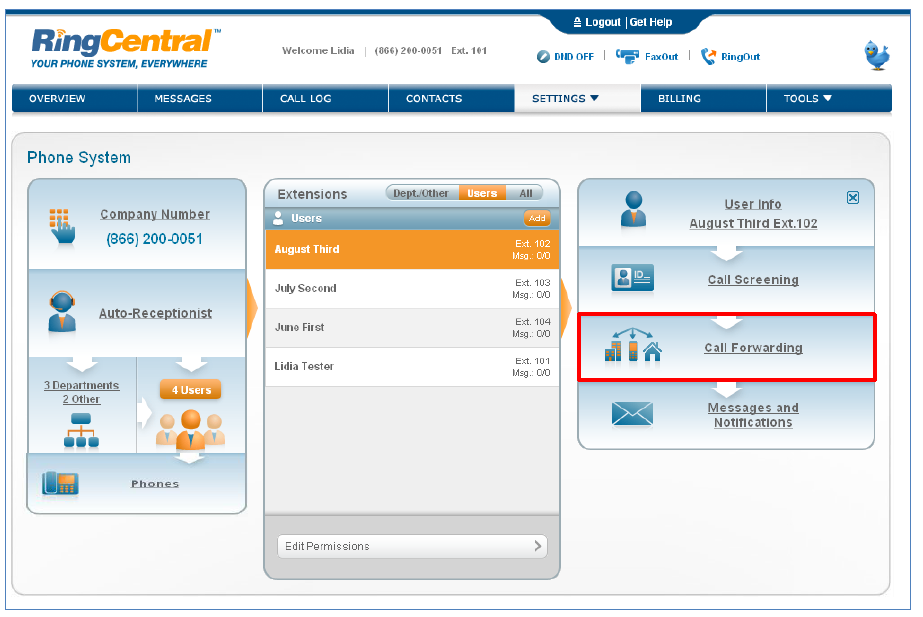The image size is (923, 617).
Task: Click the Phones desk phone icon
Action: coord(60,484)
